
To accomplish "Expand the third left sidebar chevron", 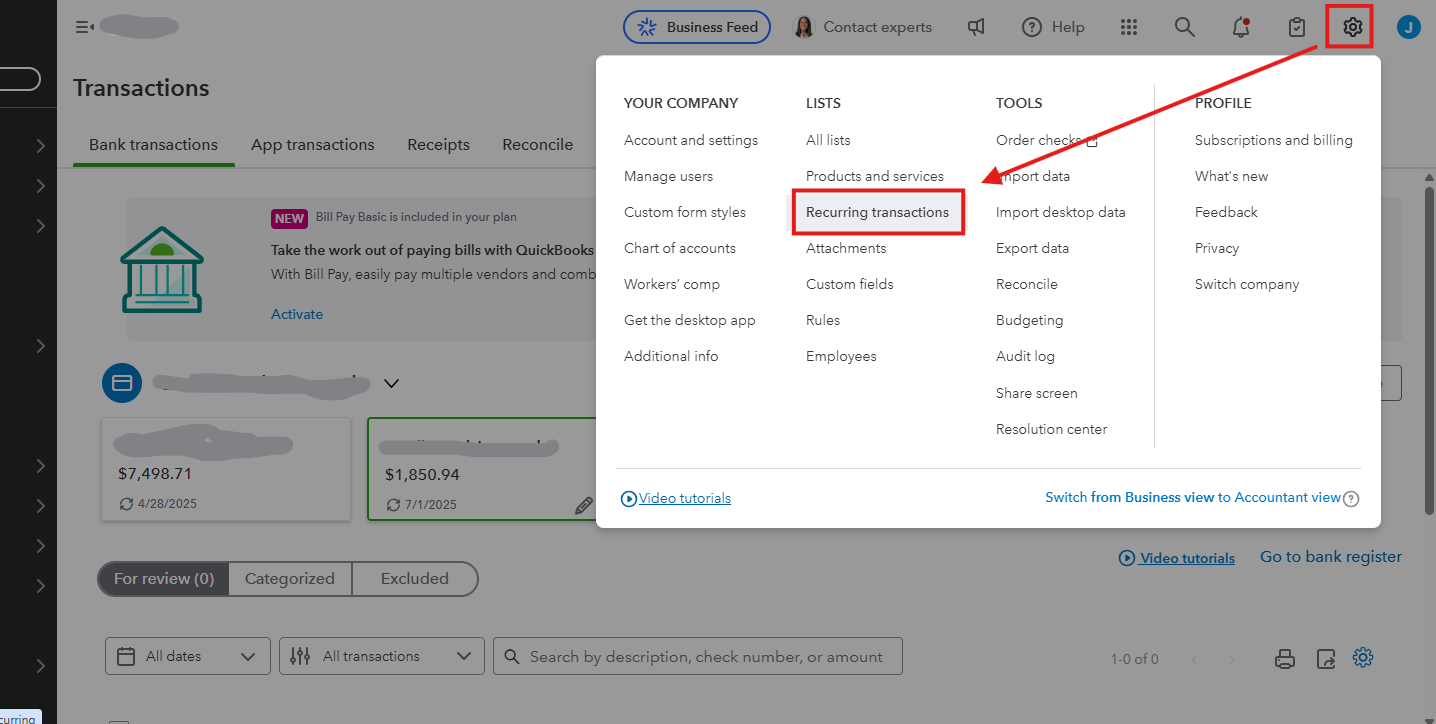I will [x=40, y=226].
